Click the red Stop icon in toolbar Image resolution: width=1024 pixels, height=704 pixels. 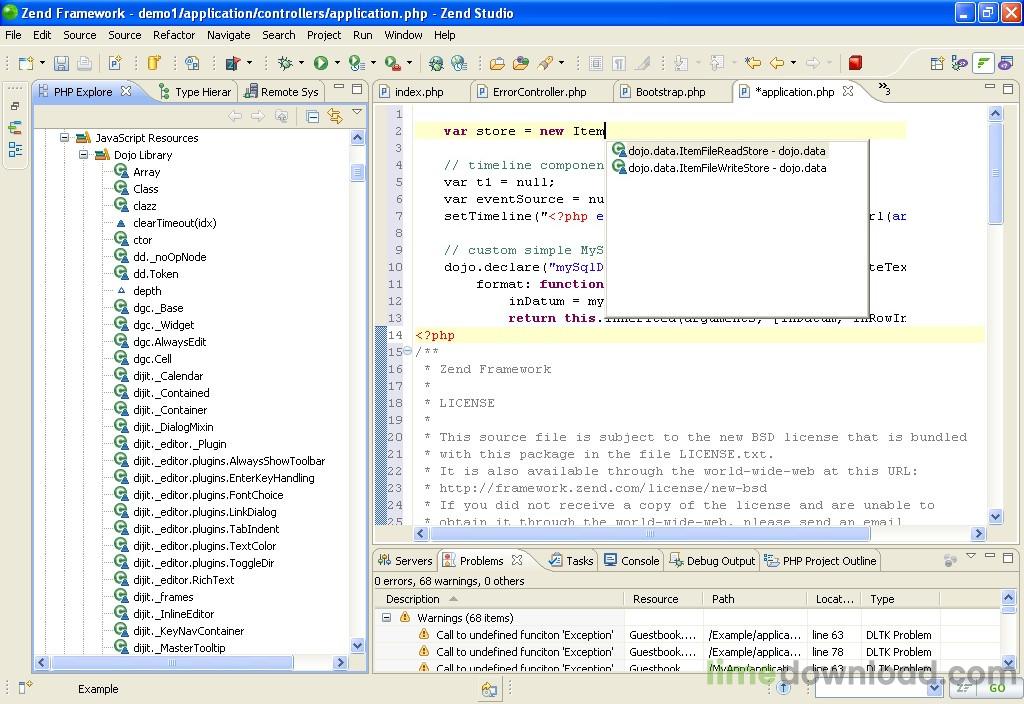click(x=855, y=63)
